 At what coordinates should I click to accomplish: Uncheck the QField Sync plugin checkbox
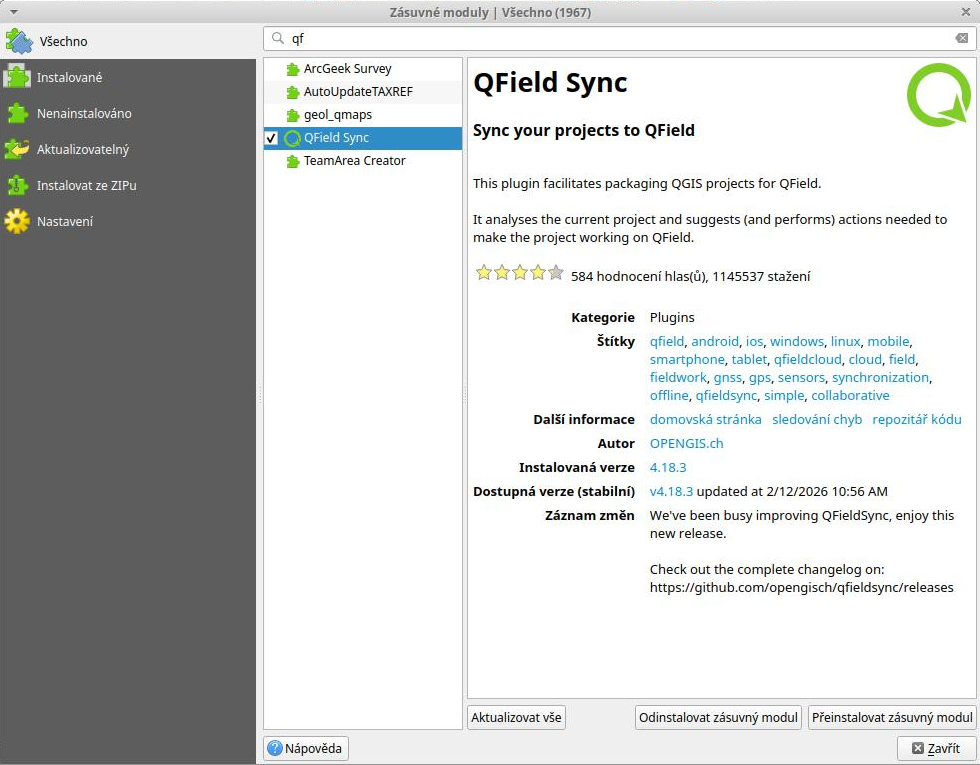(x=271, y=138)
